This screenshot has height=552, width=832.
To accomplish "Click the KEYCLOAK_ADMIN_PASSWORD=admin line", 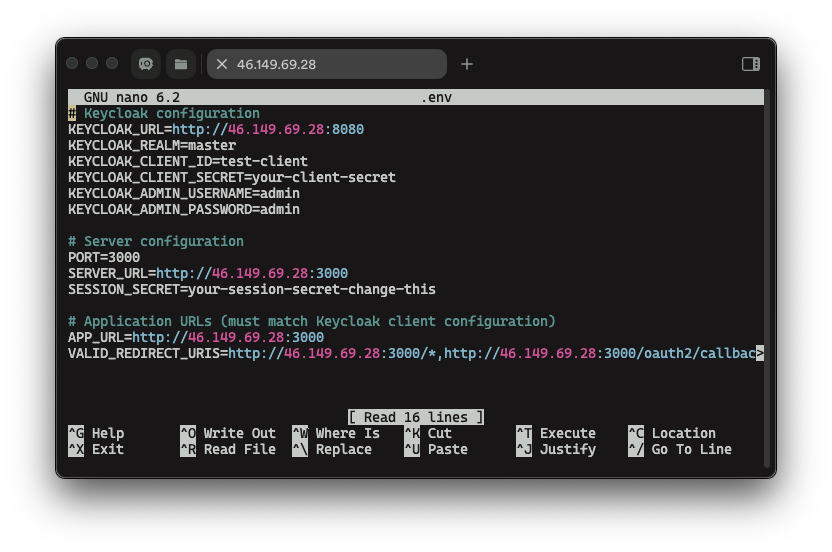I will (184, 209).
